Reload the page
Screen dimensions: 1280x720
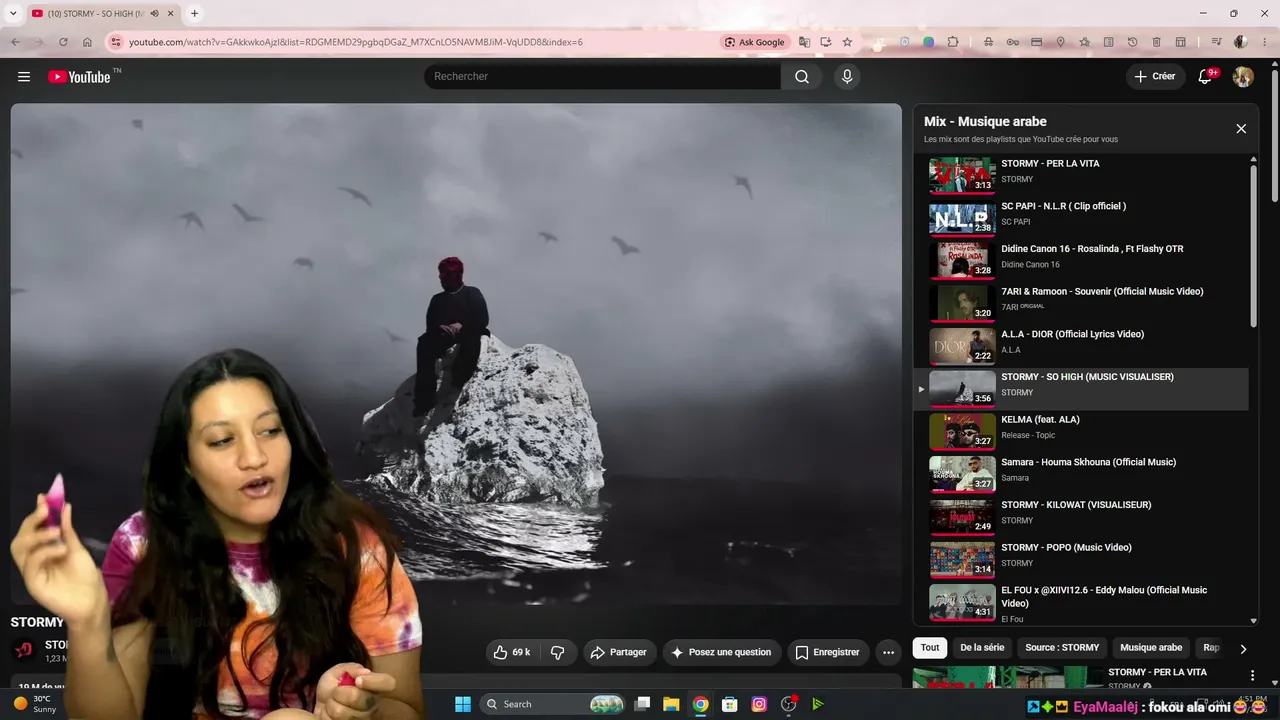tap(63, 42)
